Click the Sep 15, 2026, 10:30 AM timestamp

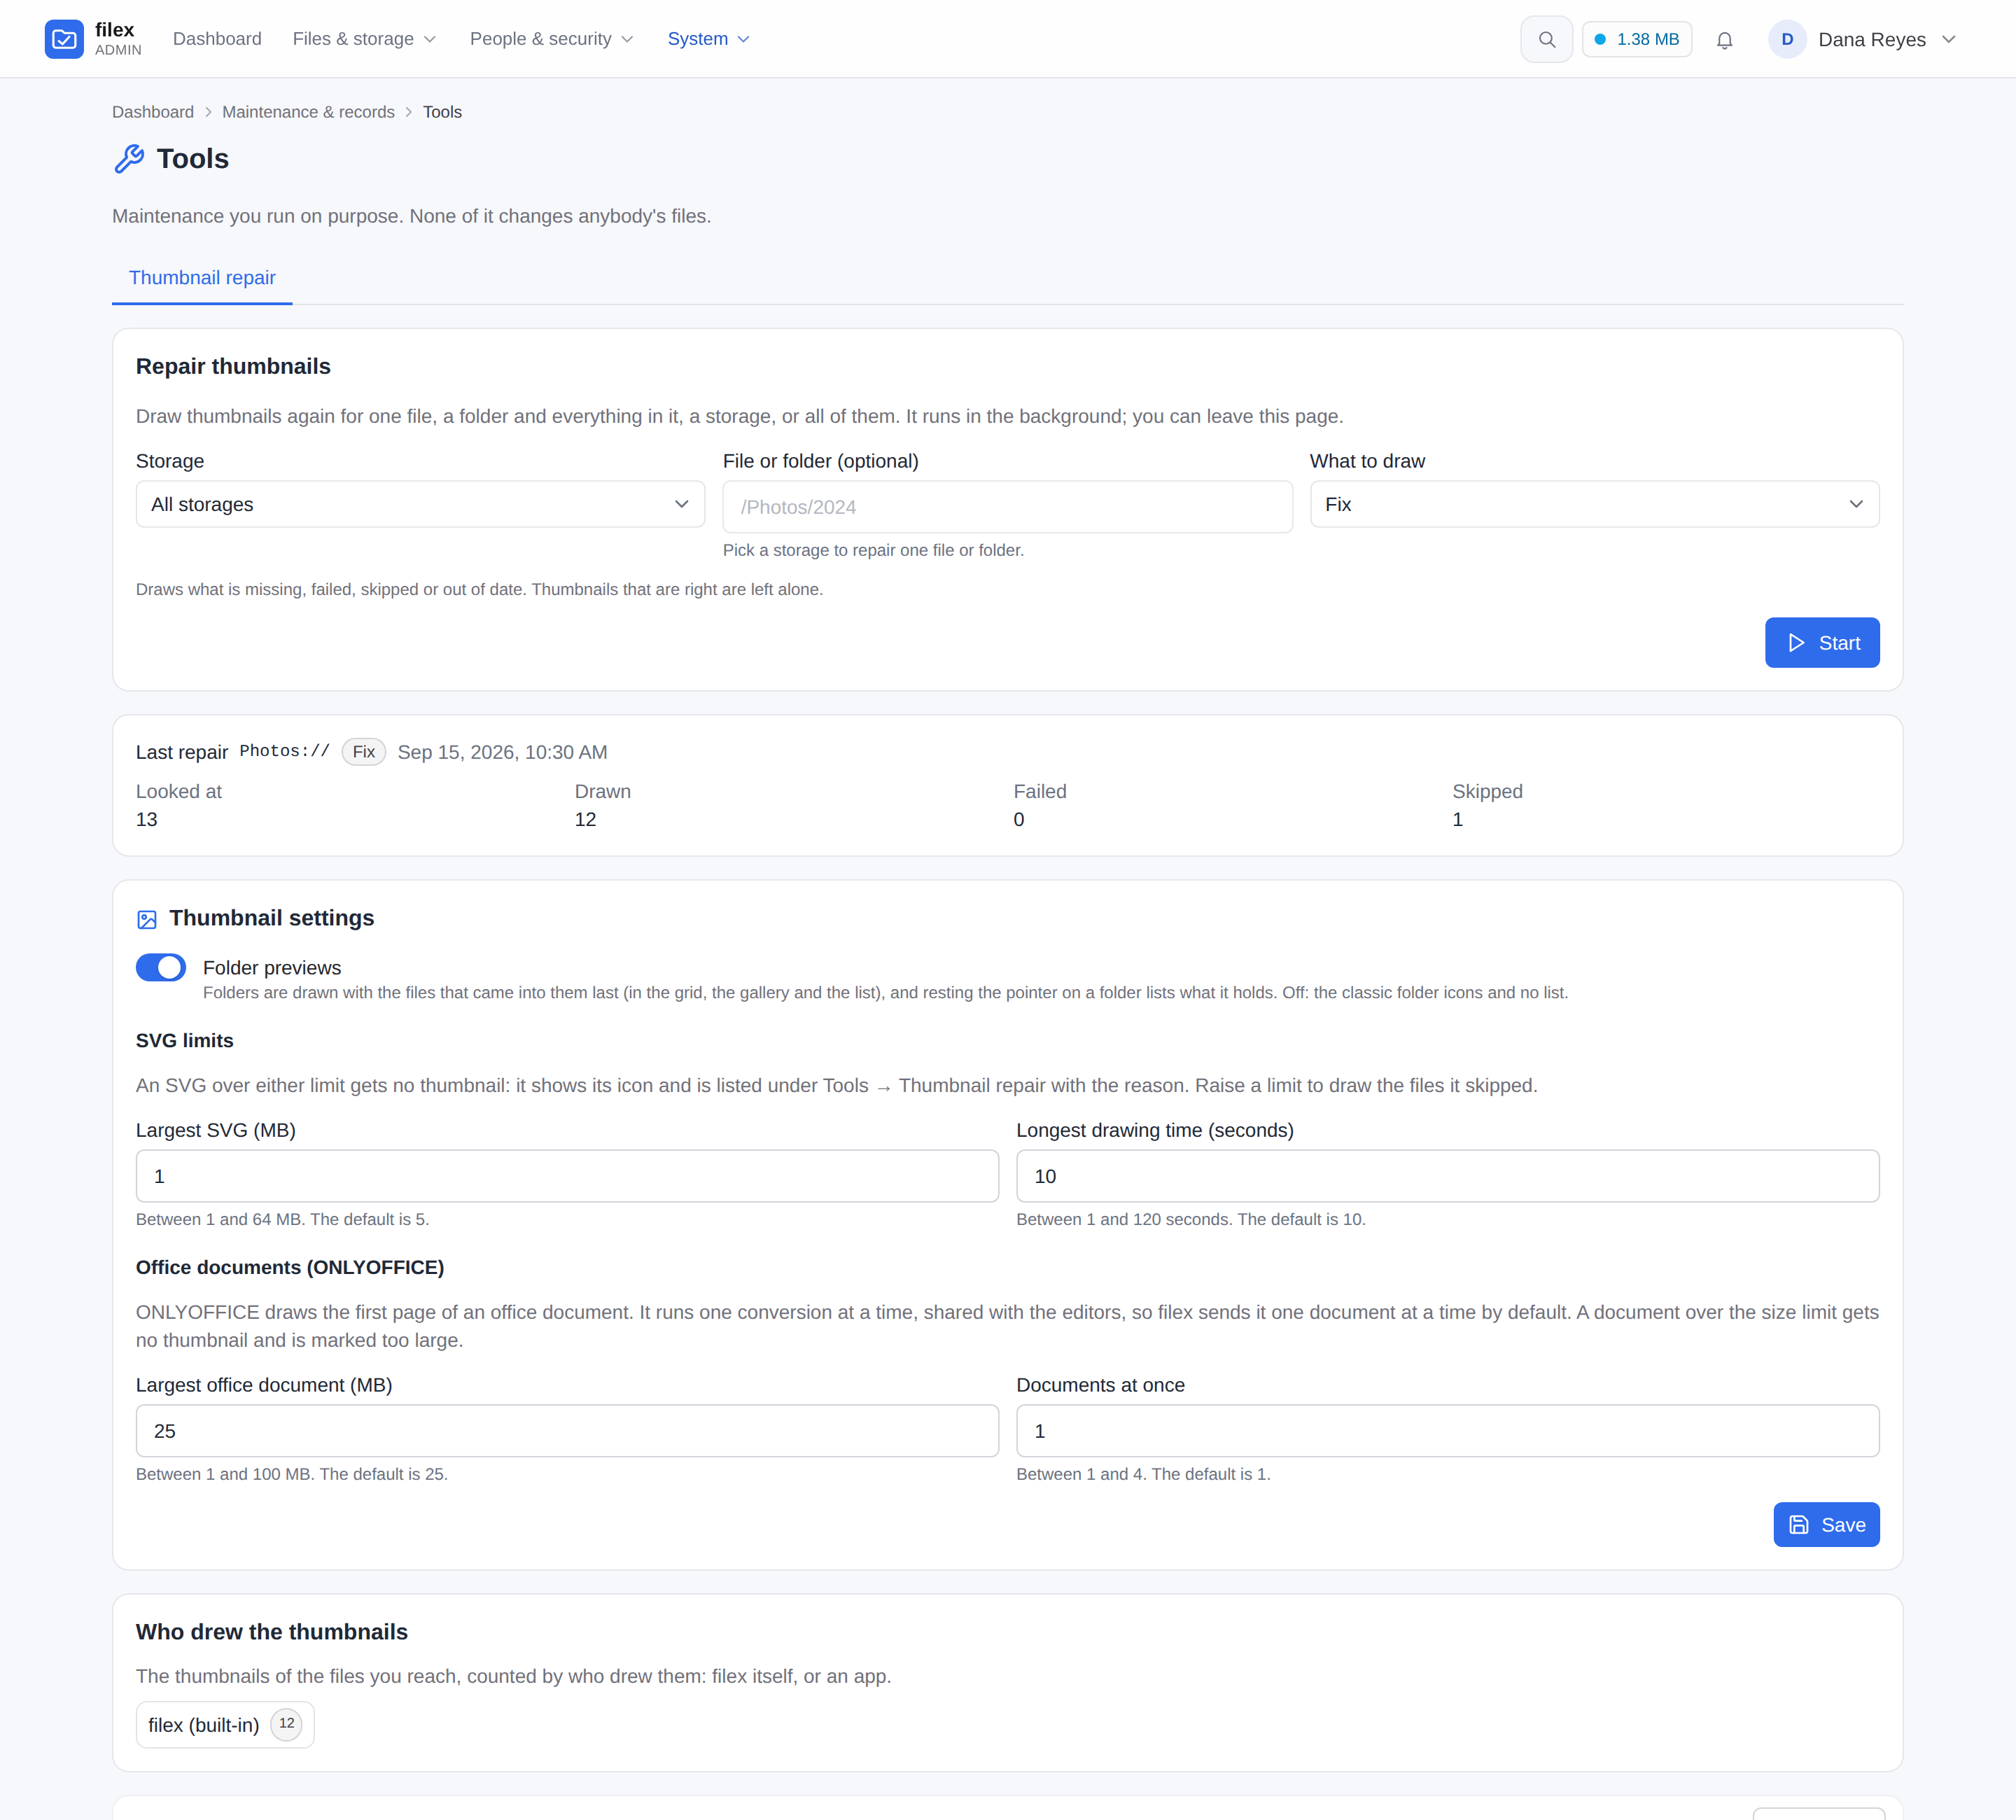(x=502, y=752)
